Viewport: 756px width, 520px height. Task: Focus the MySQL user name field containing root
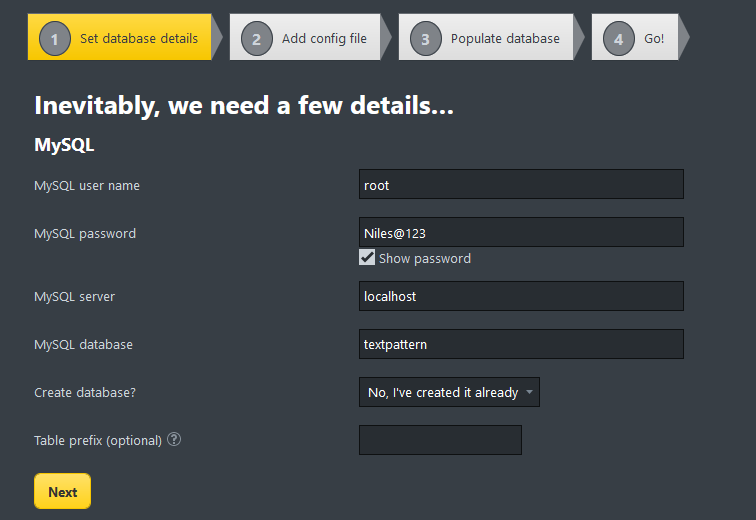point(520,185)
